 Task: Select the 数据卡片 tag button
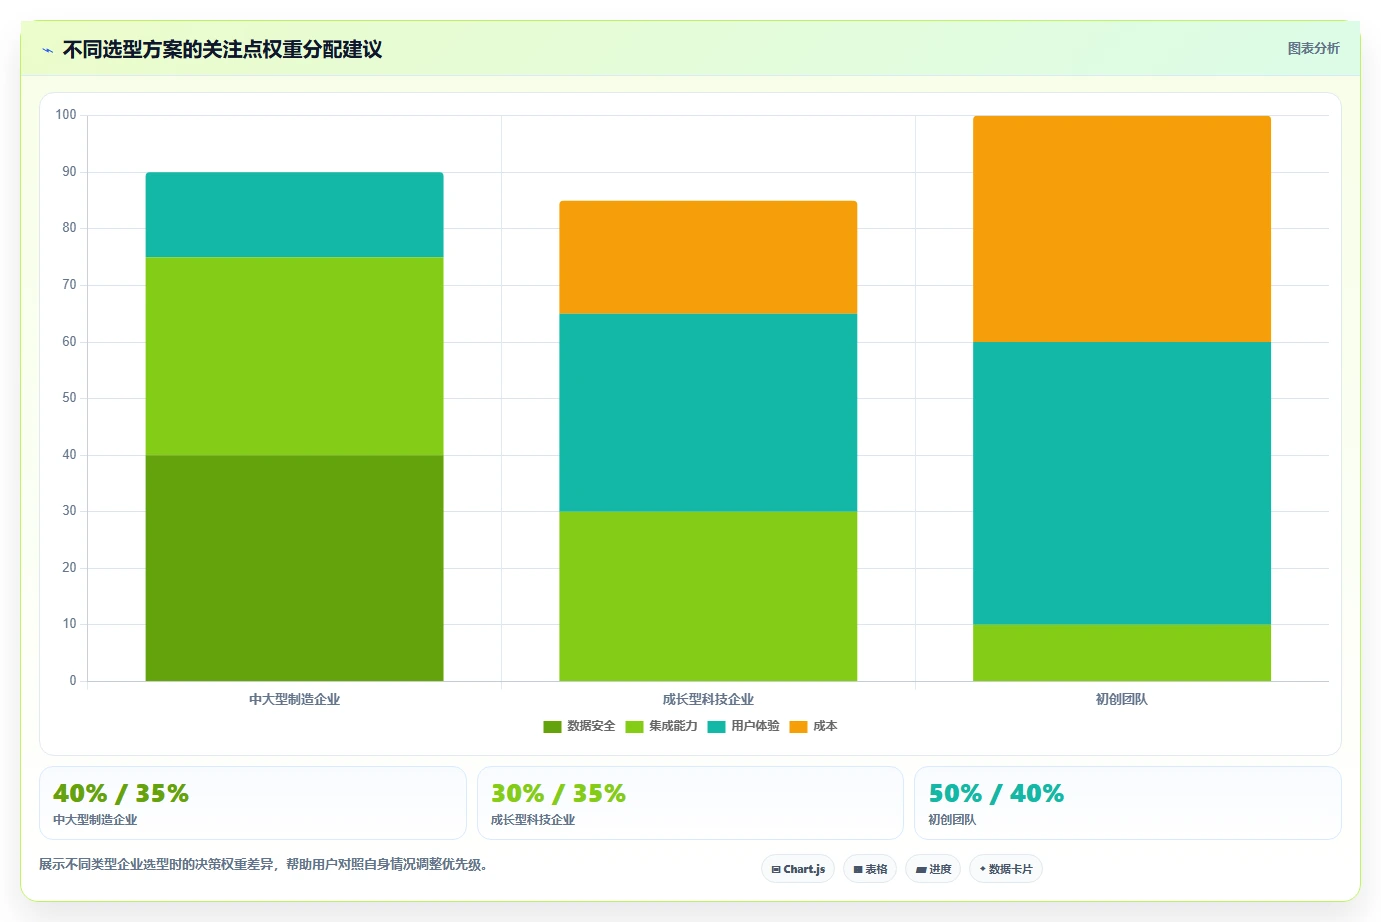[1006, 869]
